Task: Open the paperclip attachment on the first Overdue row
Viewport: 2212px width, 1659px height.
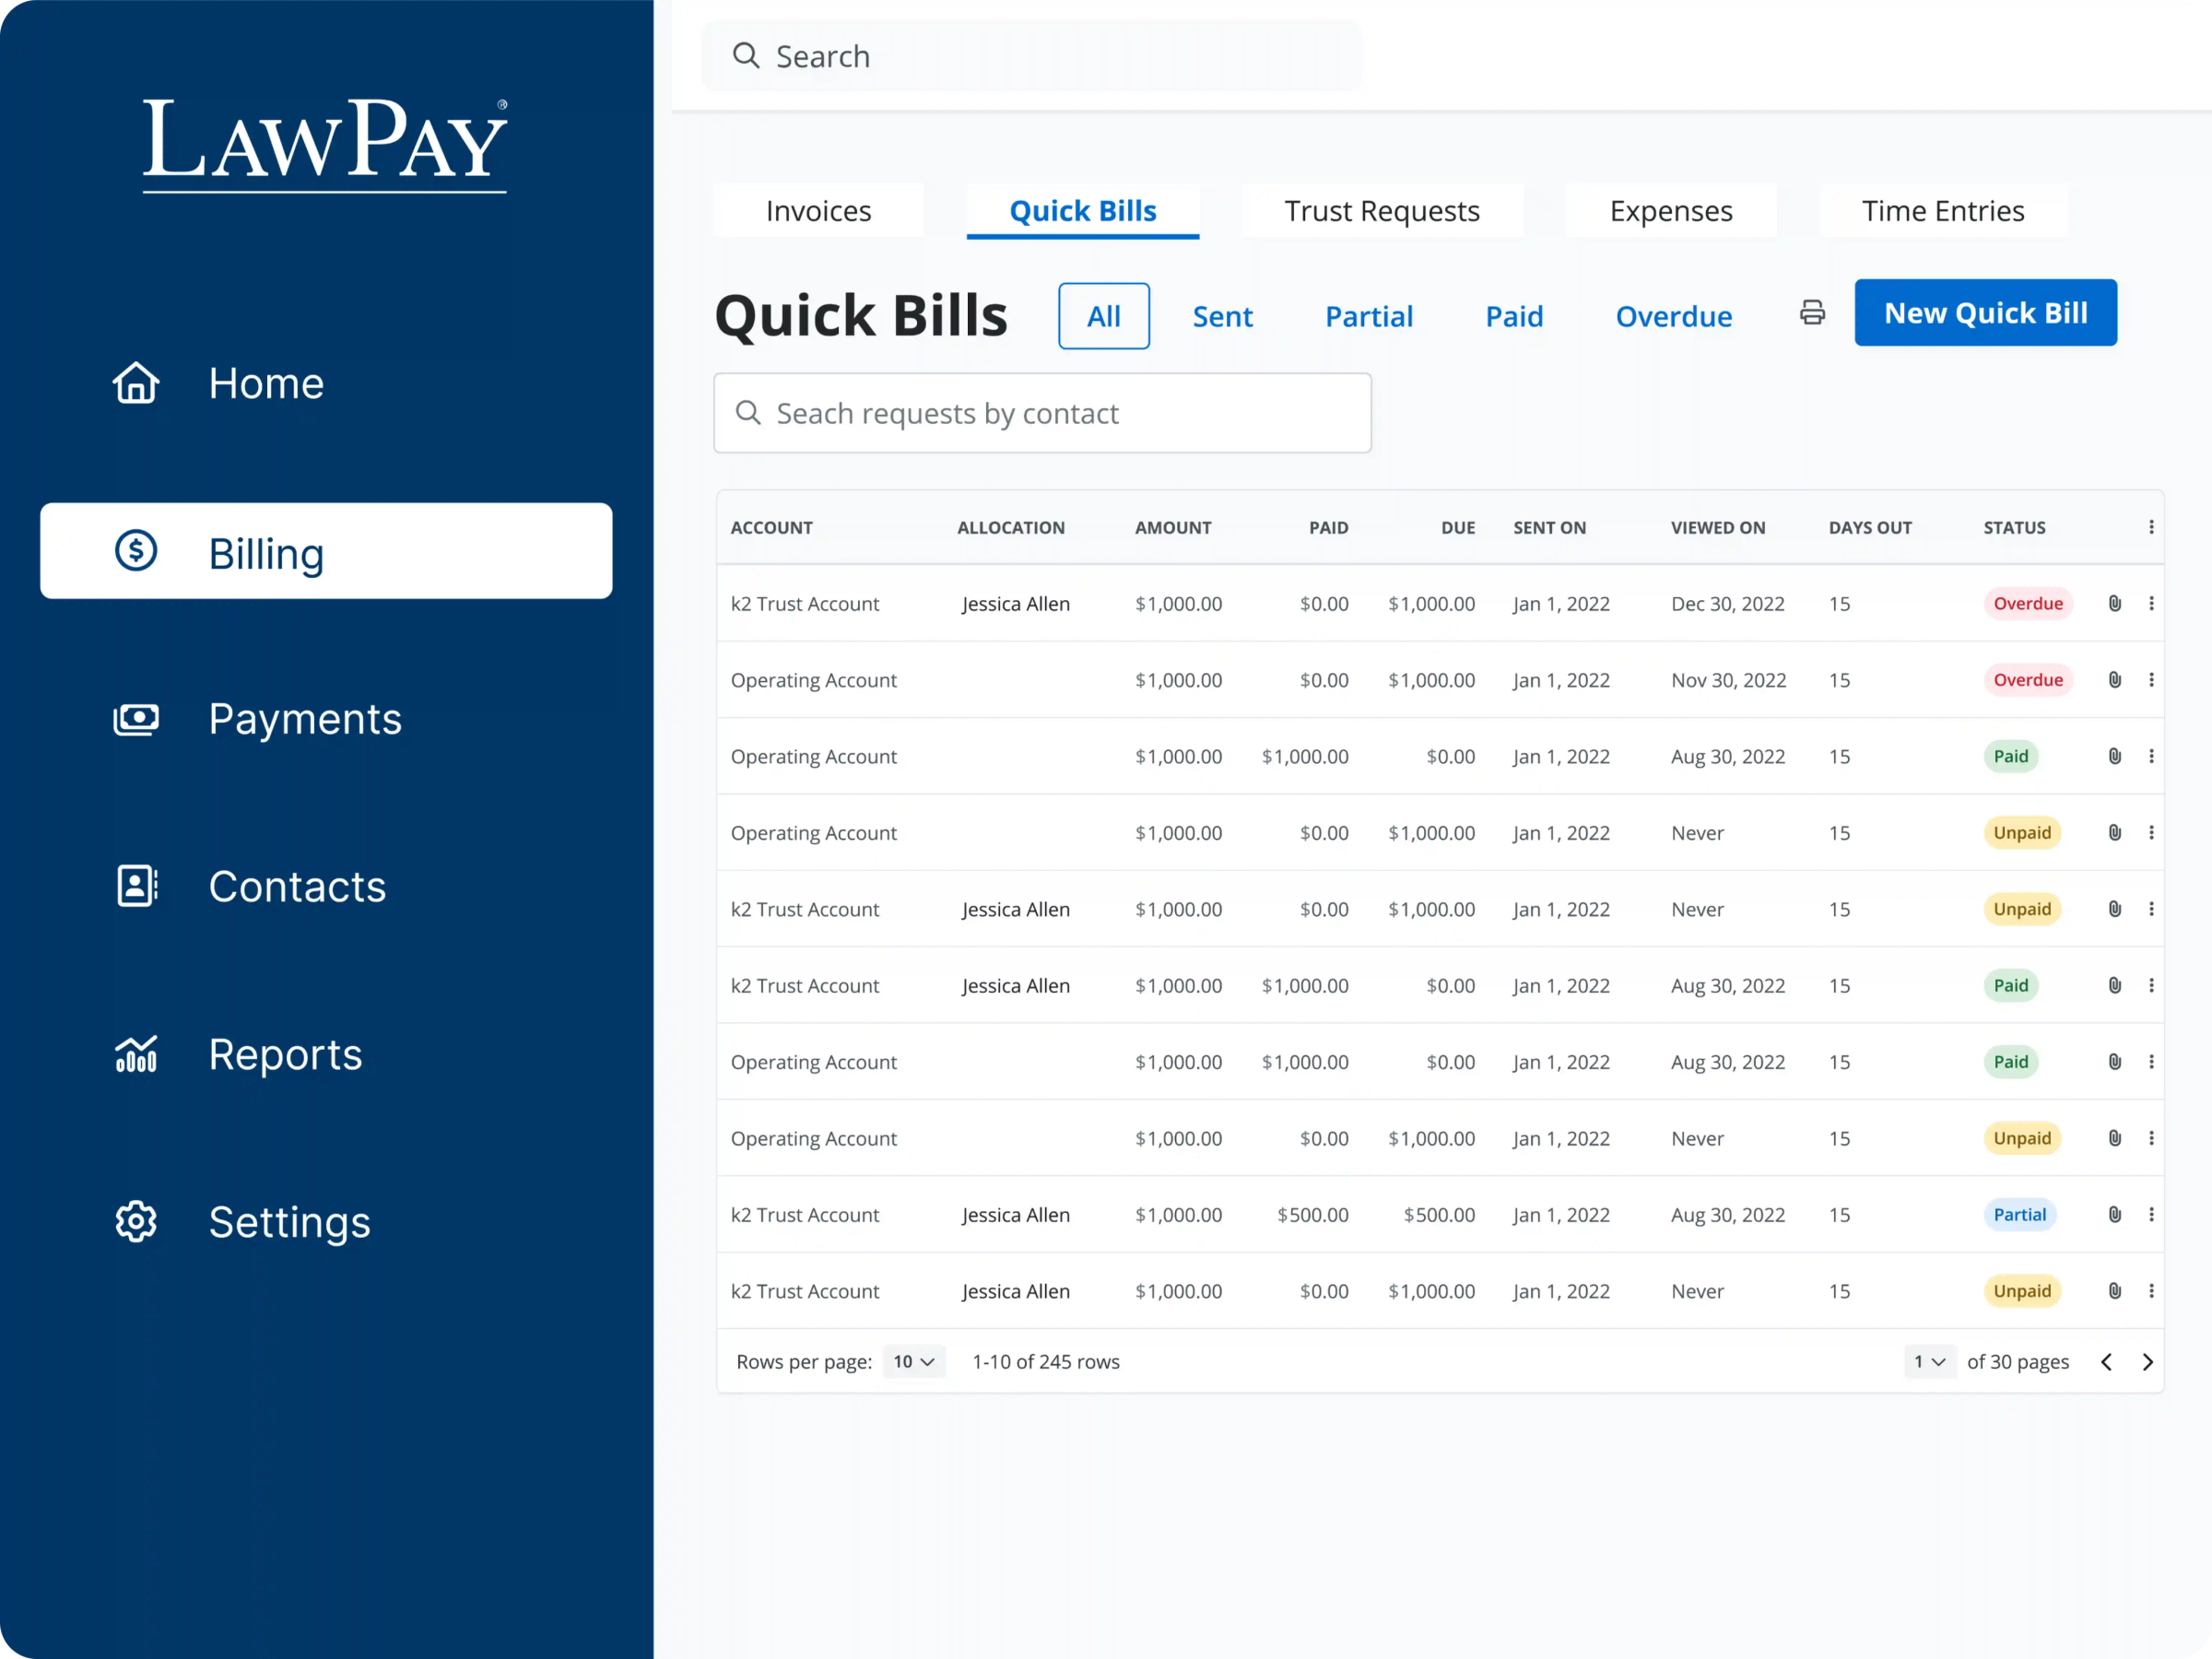Action: pos(2114,603)
